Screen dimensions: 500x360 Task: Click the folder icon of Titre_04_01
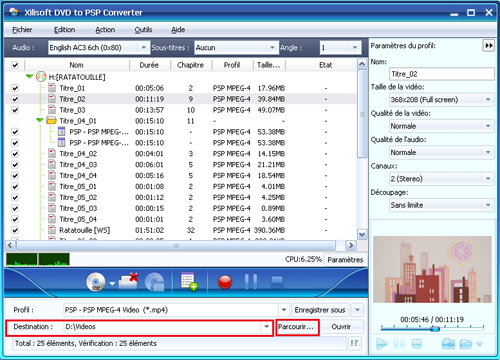pyautogui.click(x=52, y=121)
